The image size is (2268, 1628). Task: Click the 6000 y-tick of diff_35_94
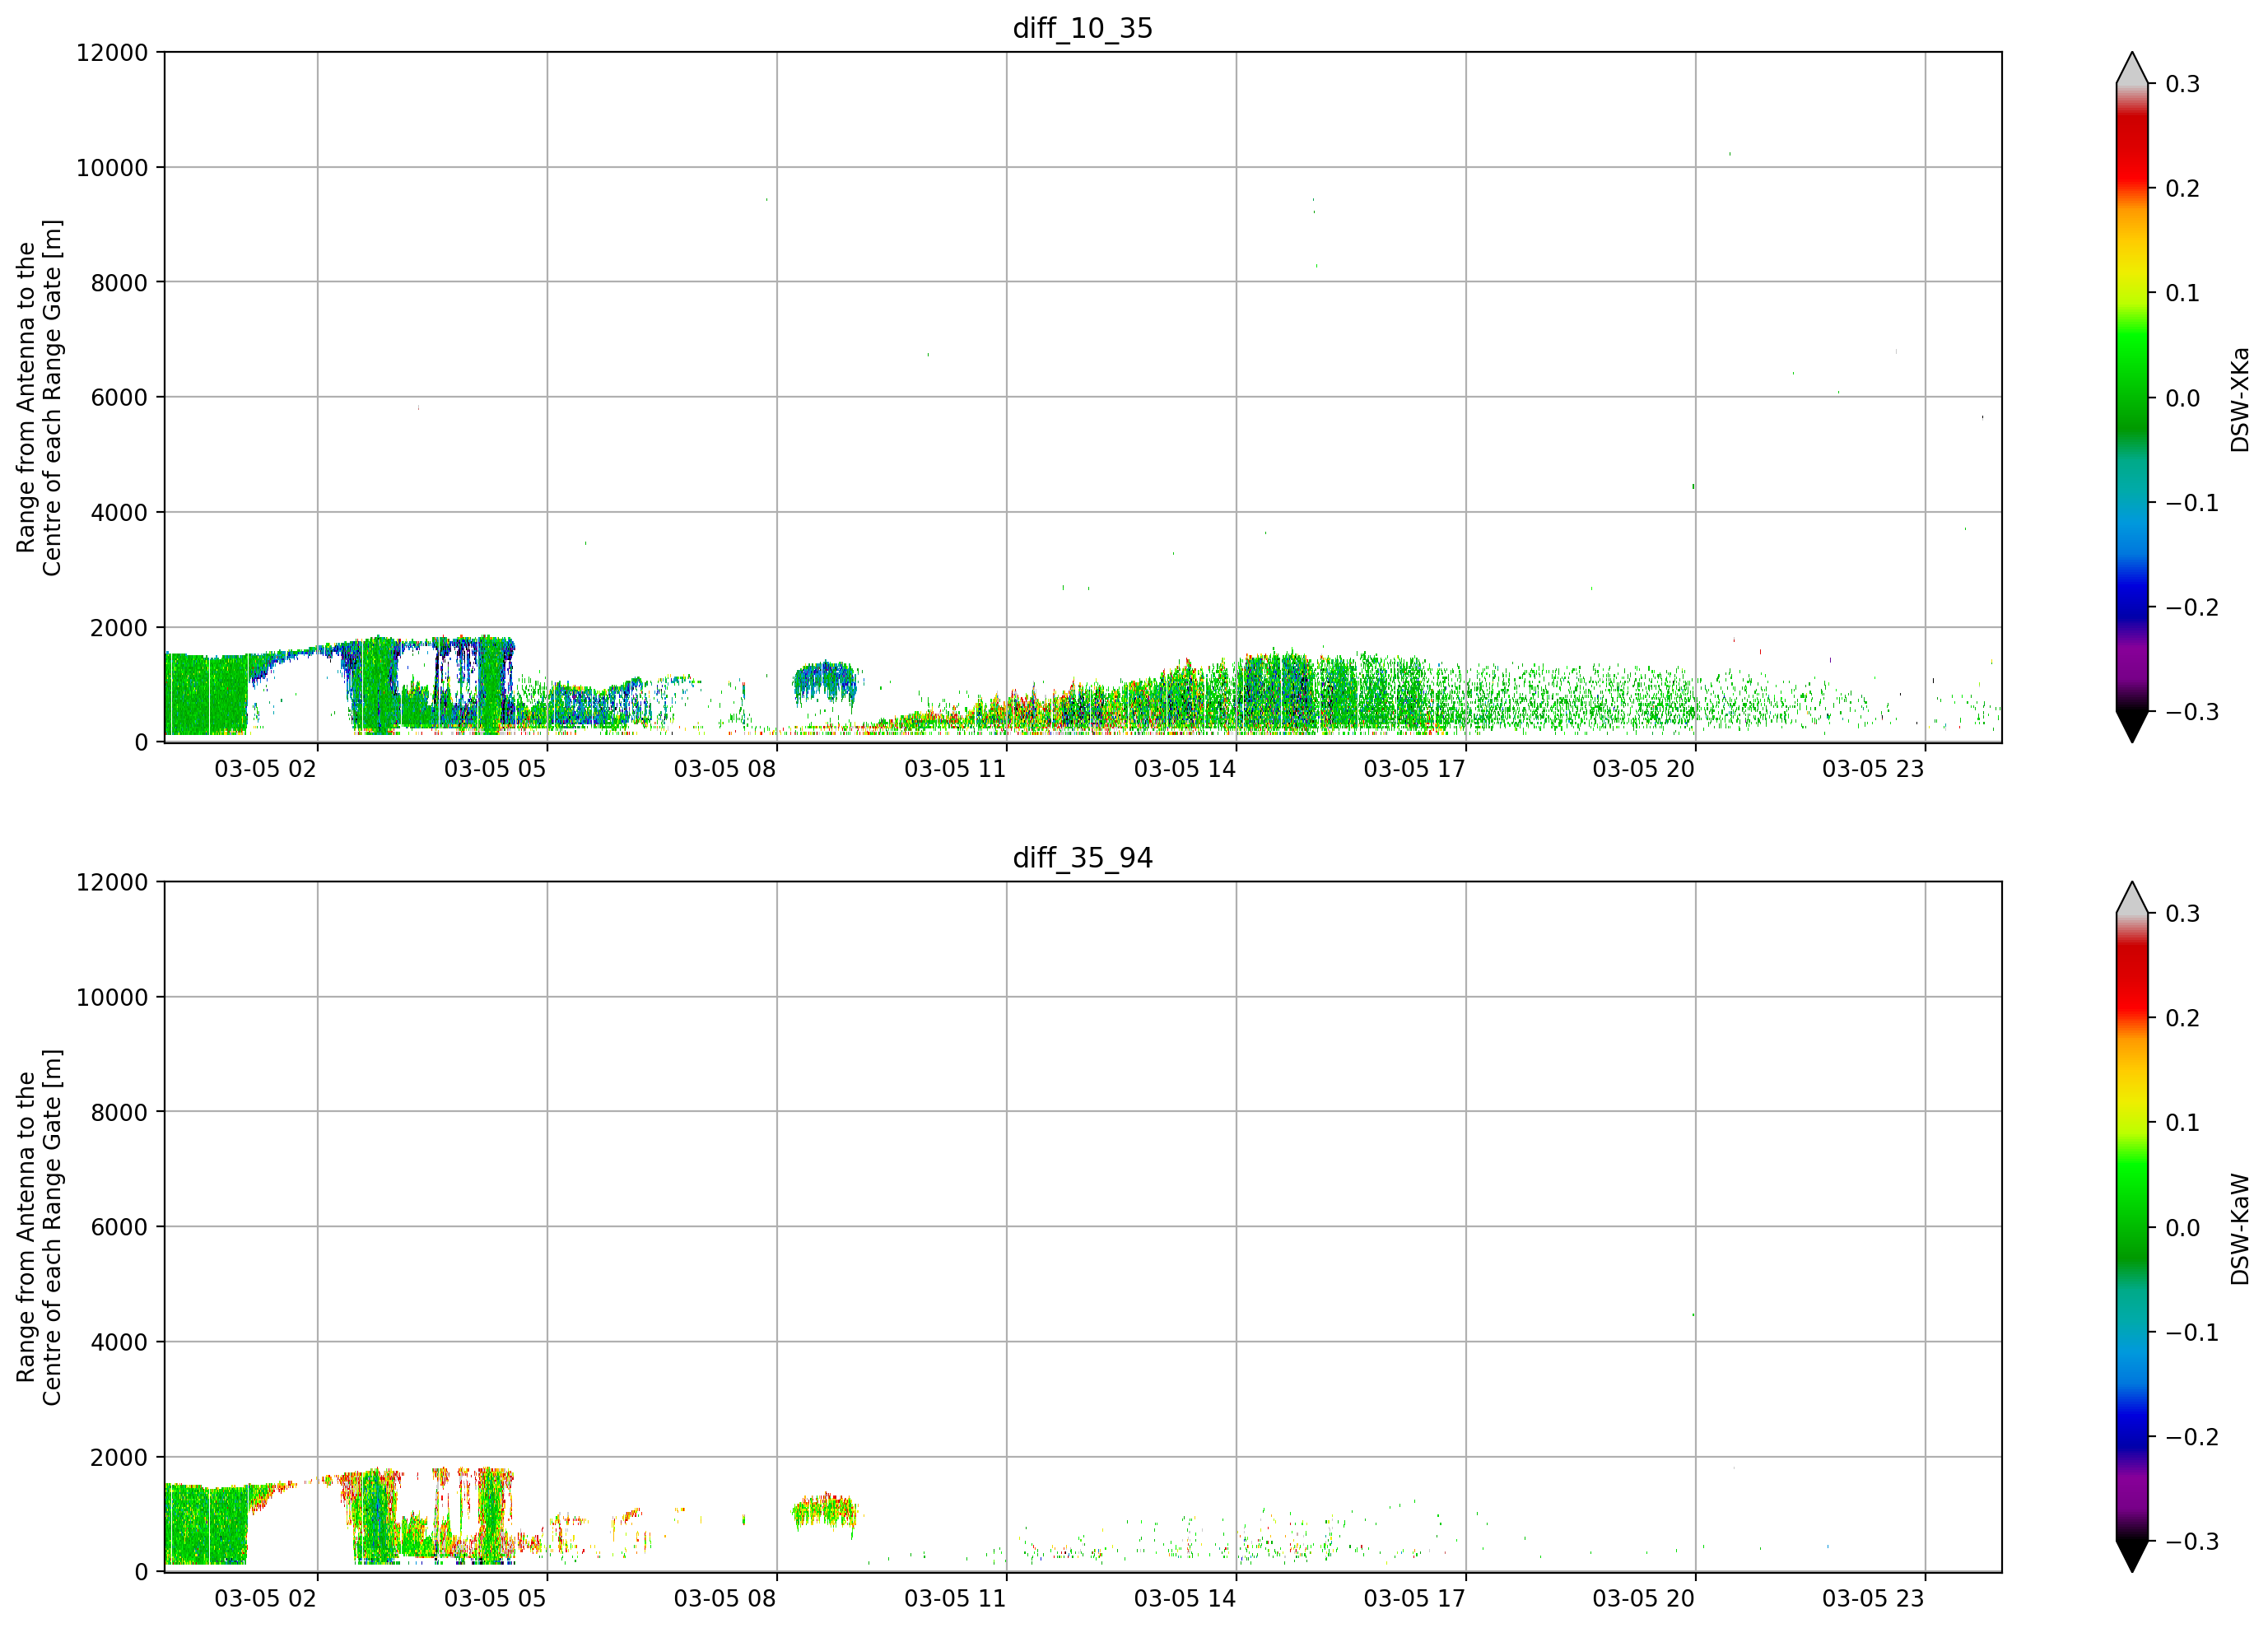coord(119,1228)
